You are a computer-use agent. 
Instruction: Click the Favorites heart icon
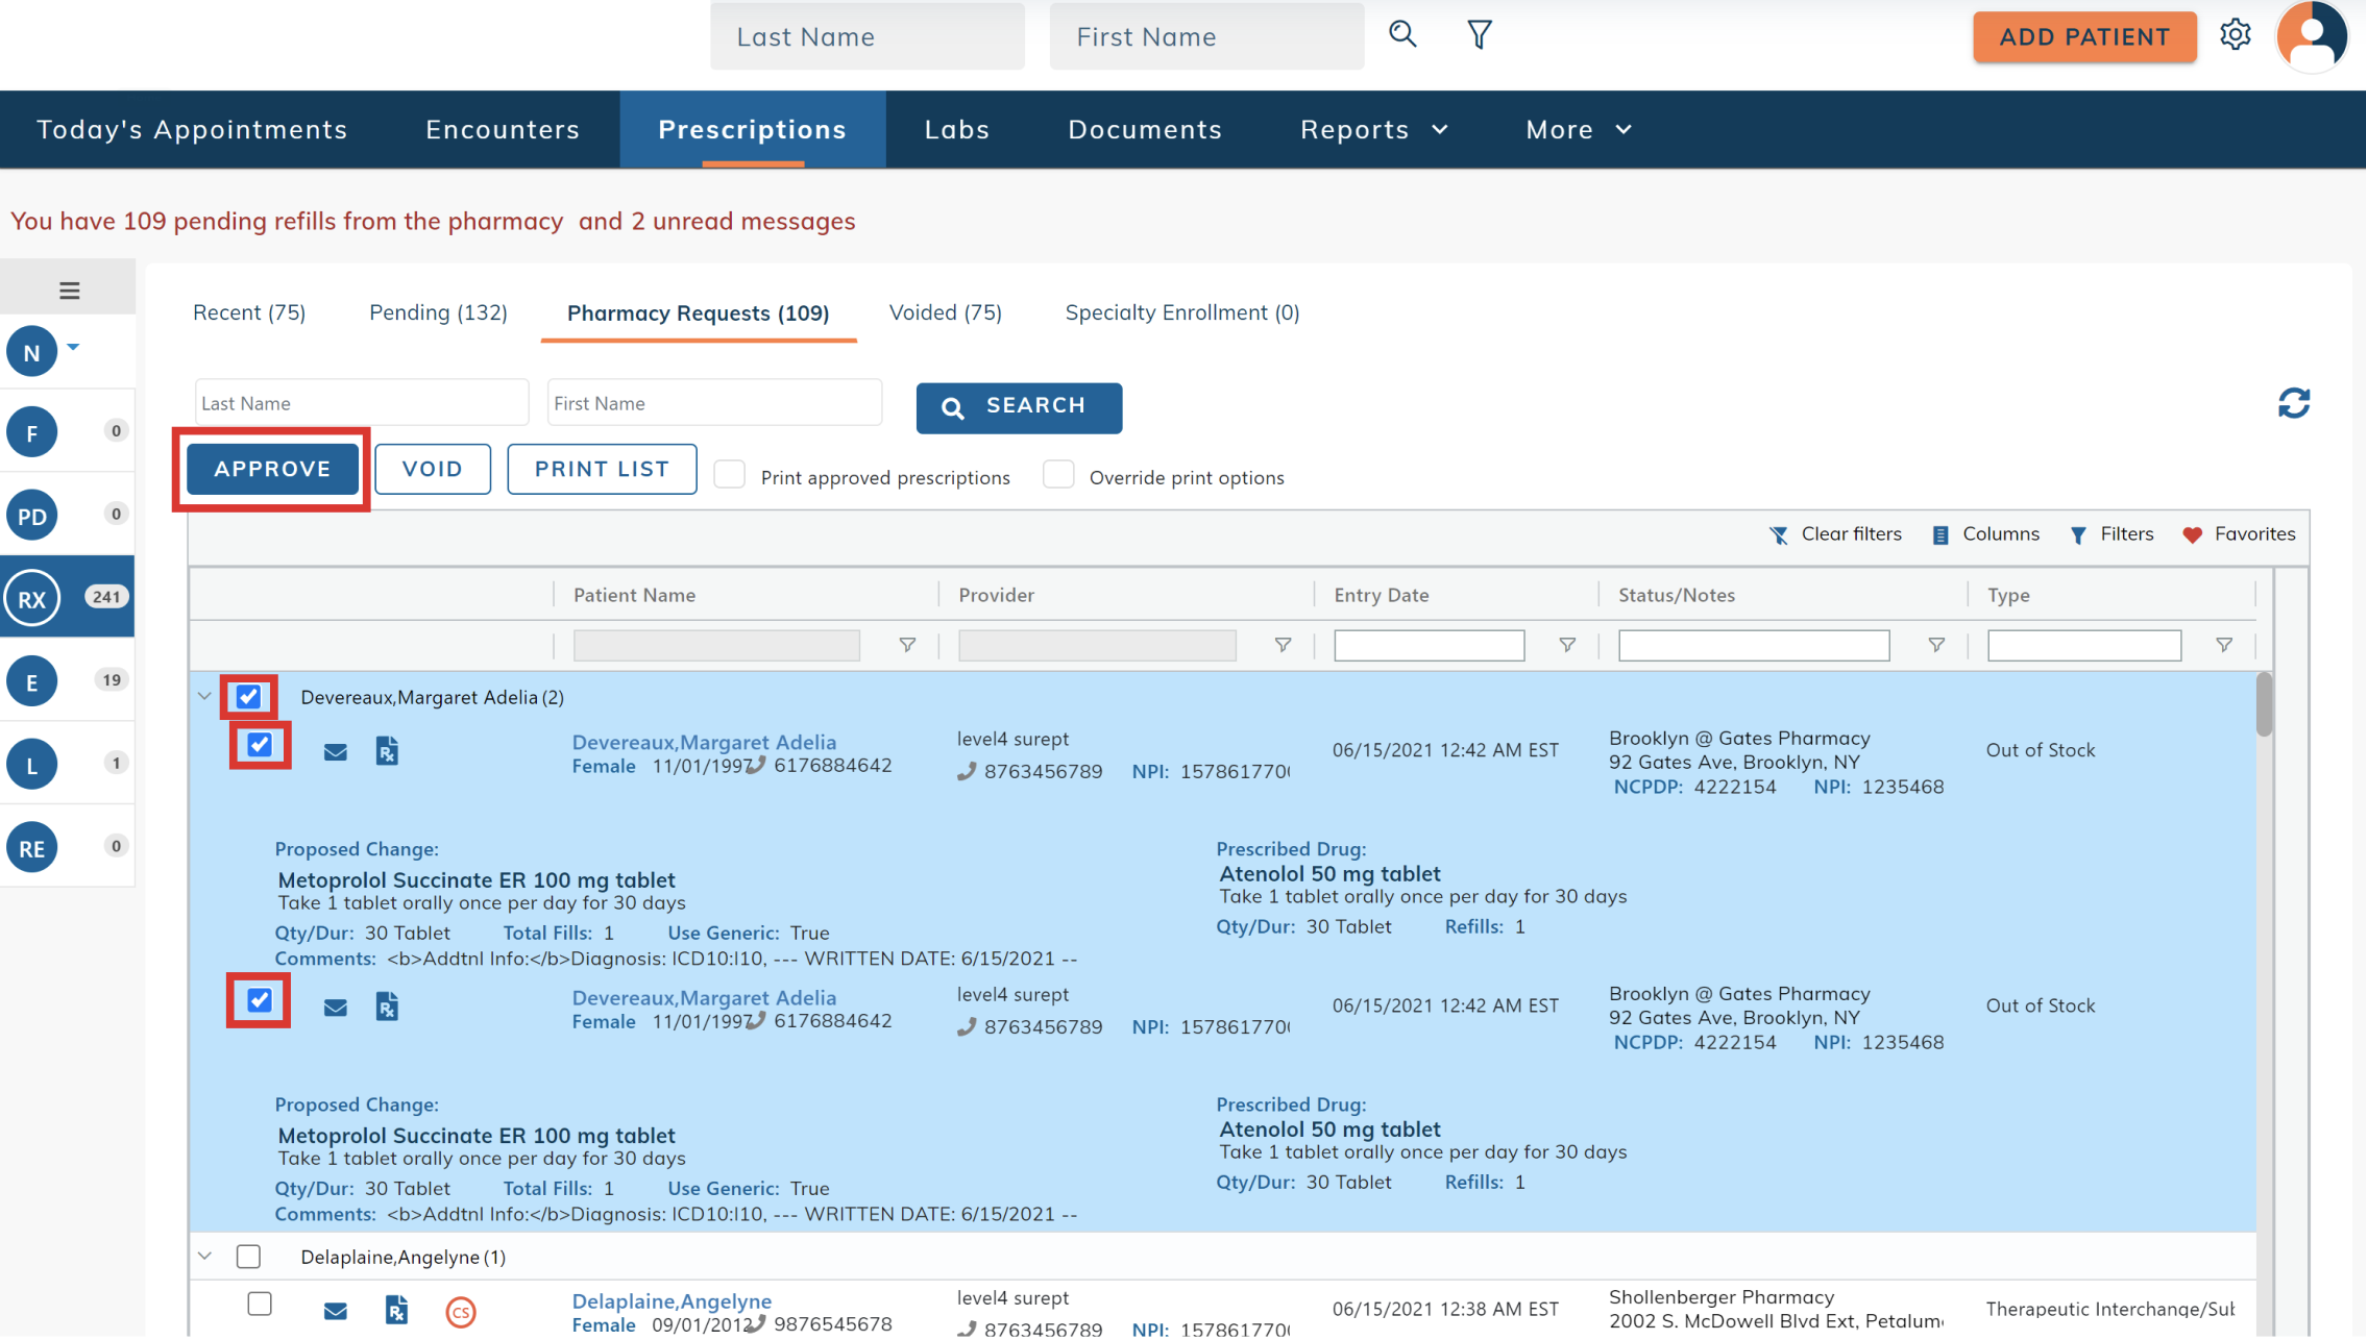point(2192,535)
